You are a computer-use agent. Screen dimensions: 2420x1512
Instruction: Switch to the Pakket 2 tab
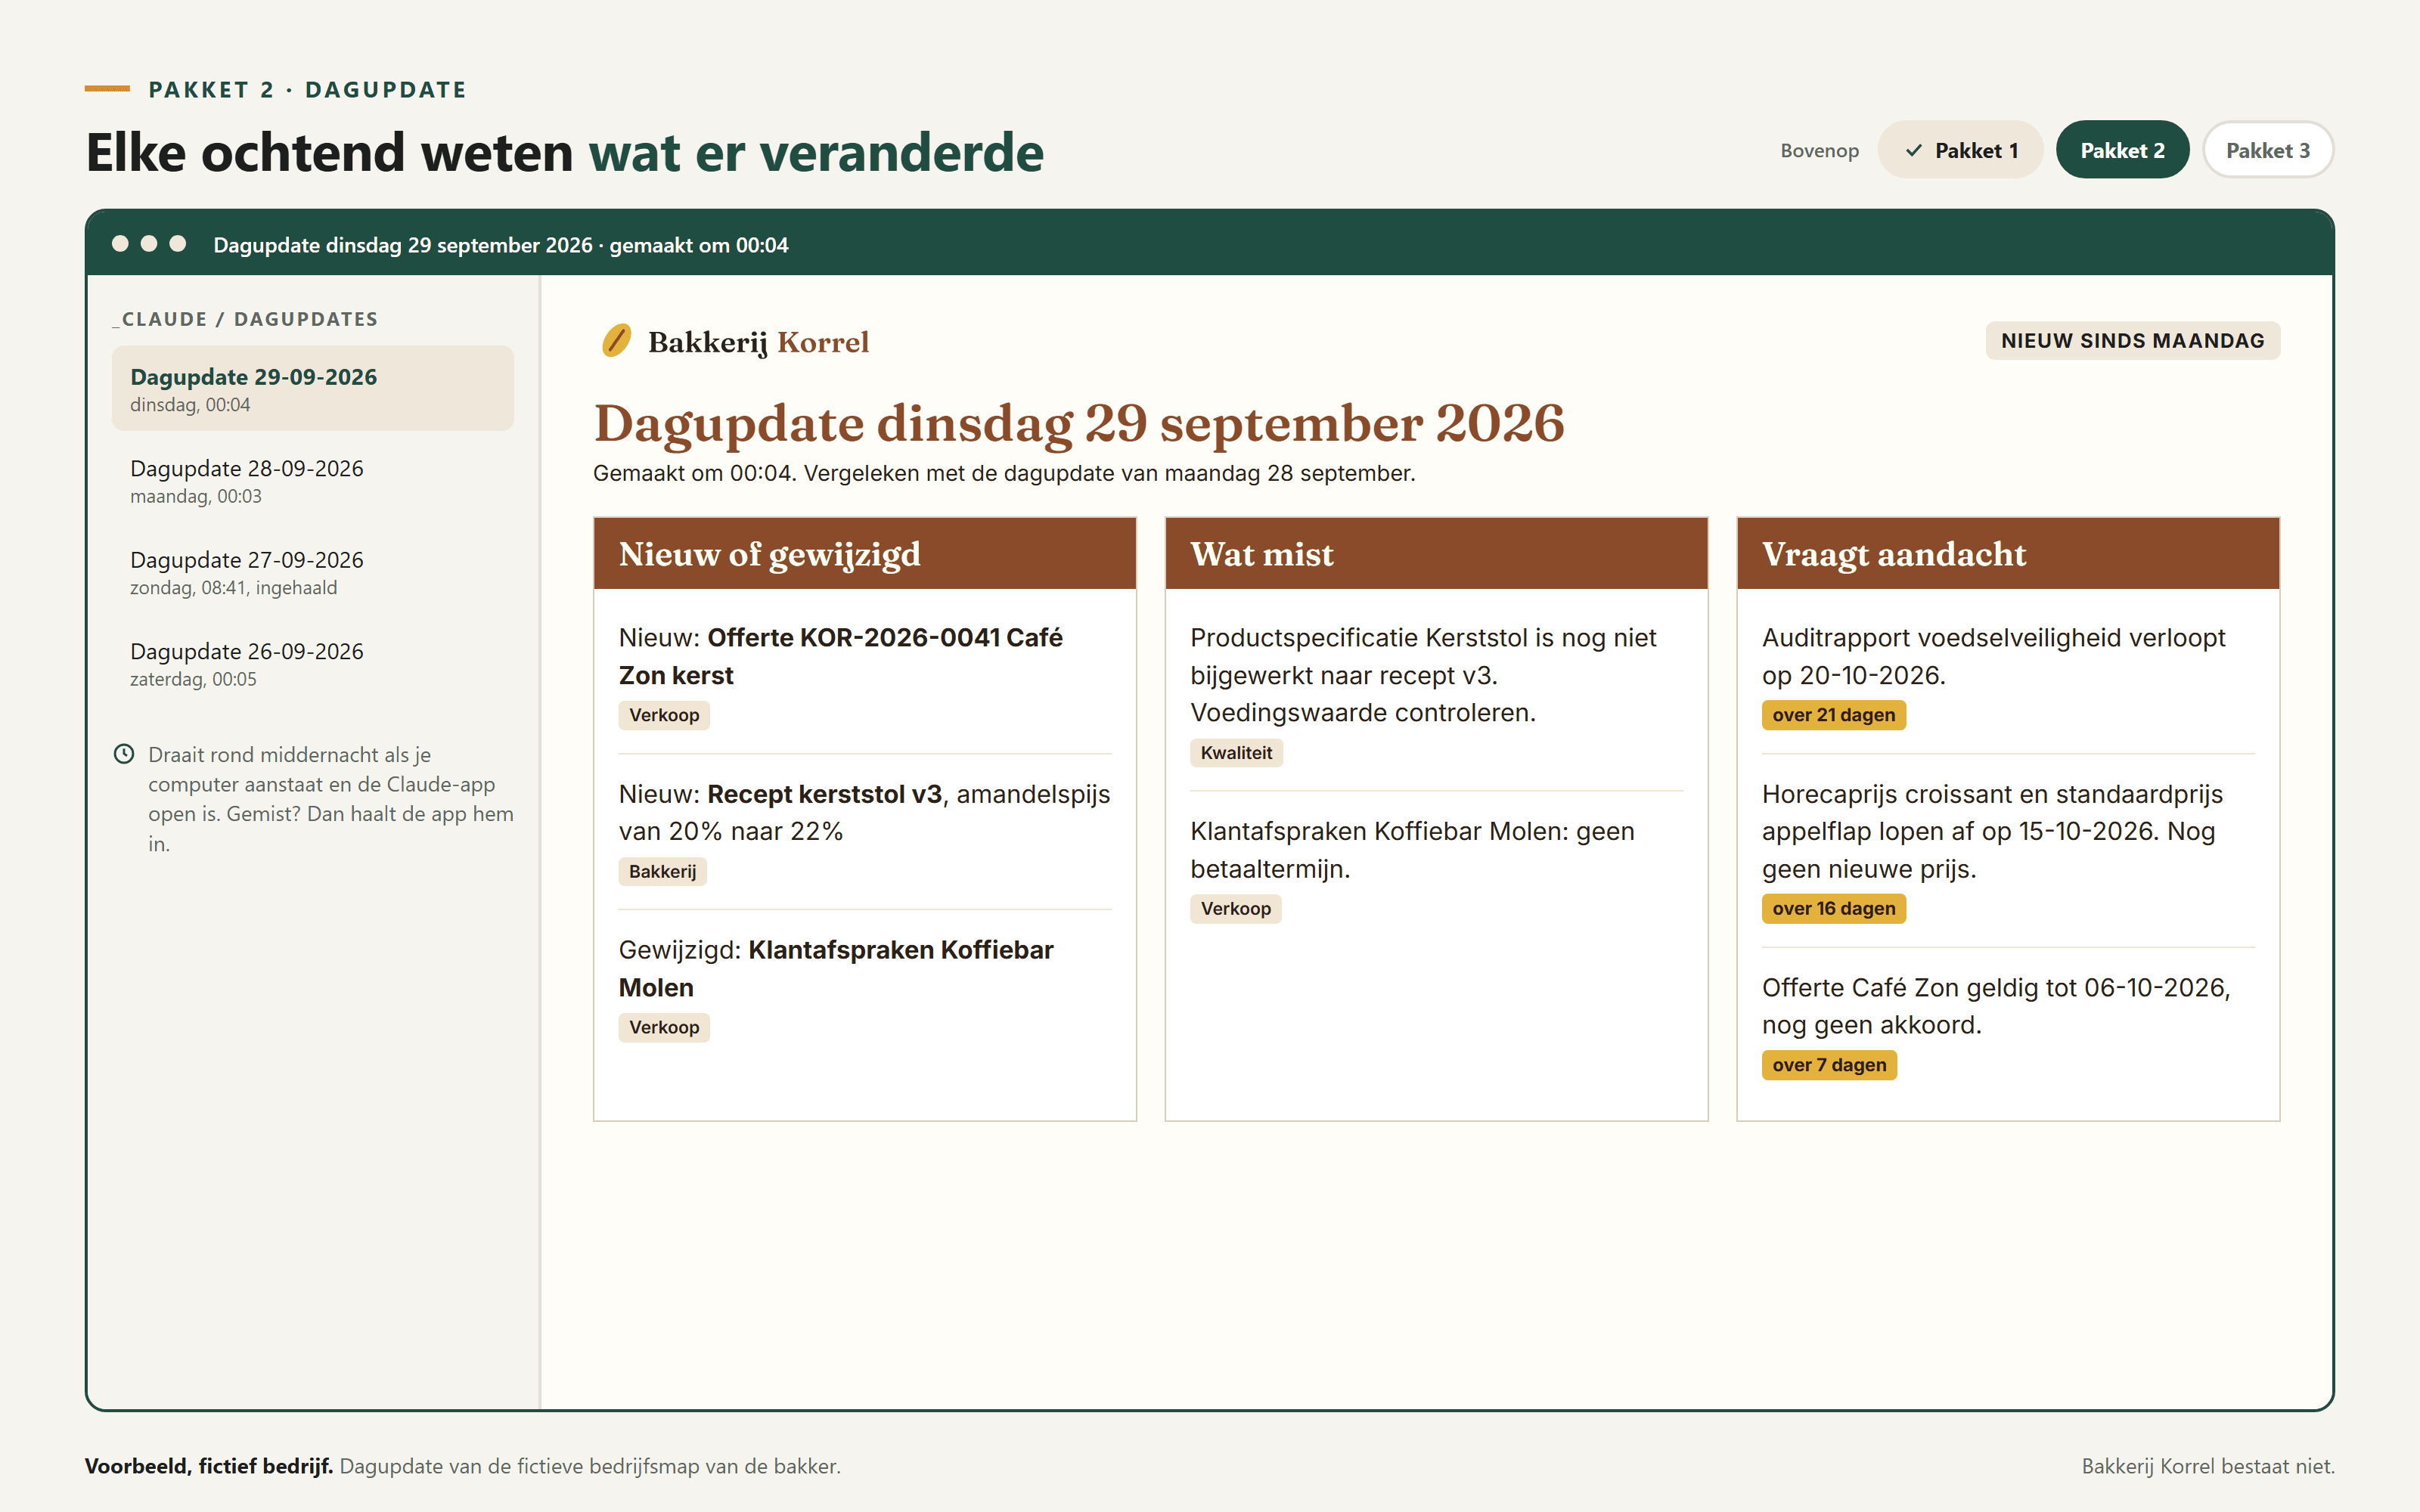pos(2122,150)
